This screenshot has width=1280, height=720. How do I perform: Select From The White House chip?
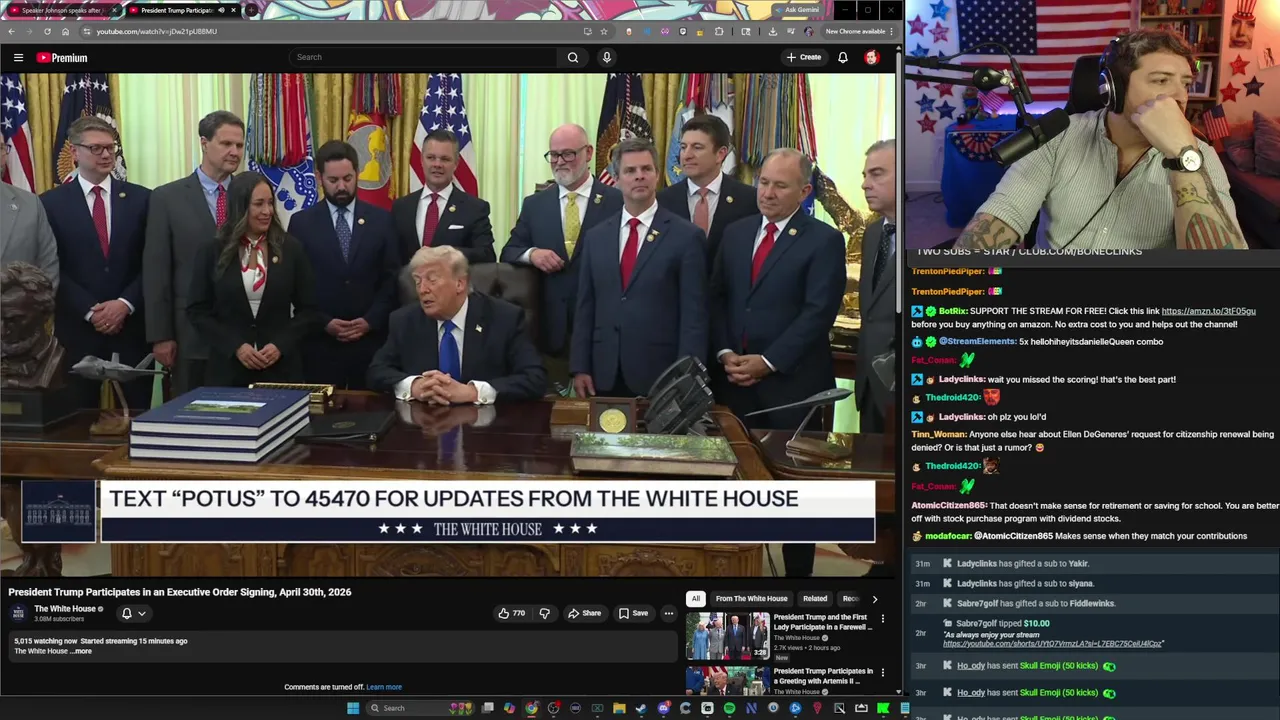click(x=751, y=598)
